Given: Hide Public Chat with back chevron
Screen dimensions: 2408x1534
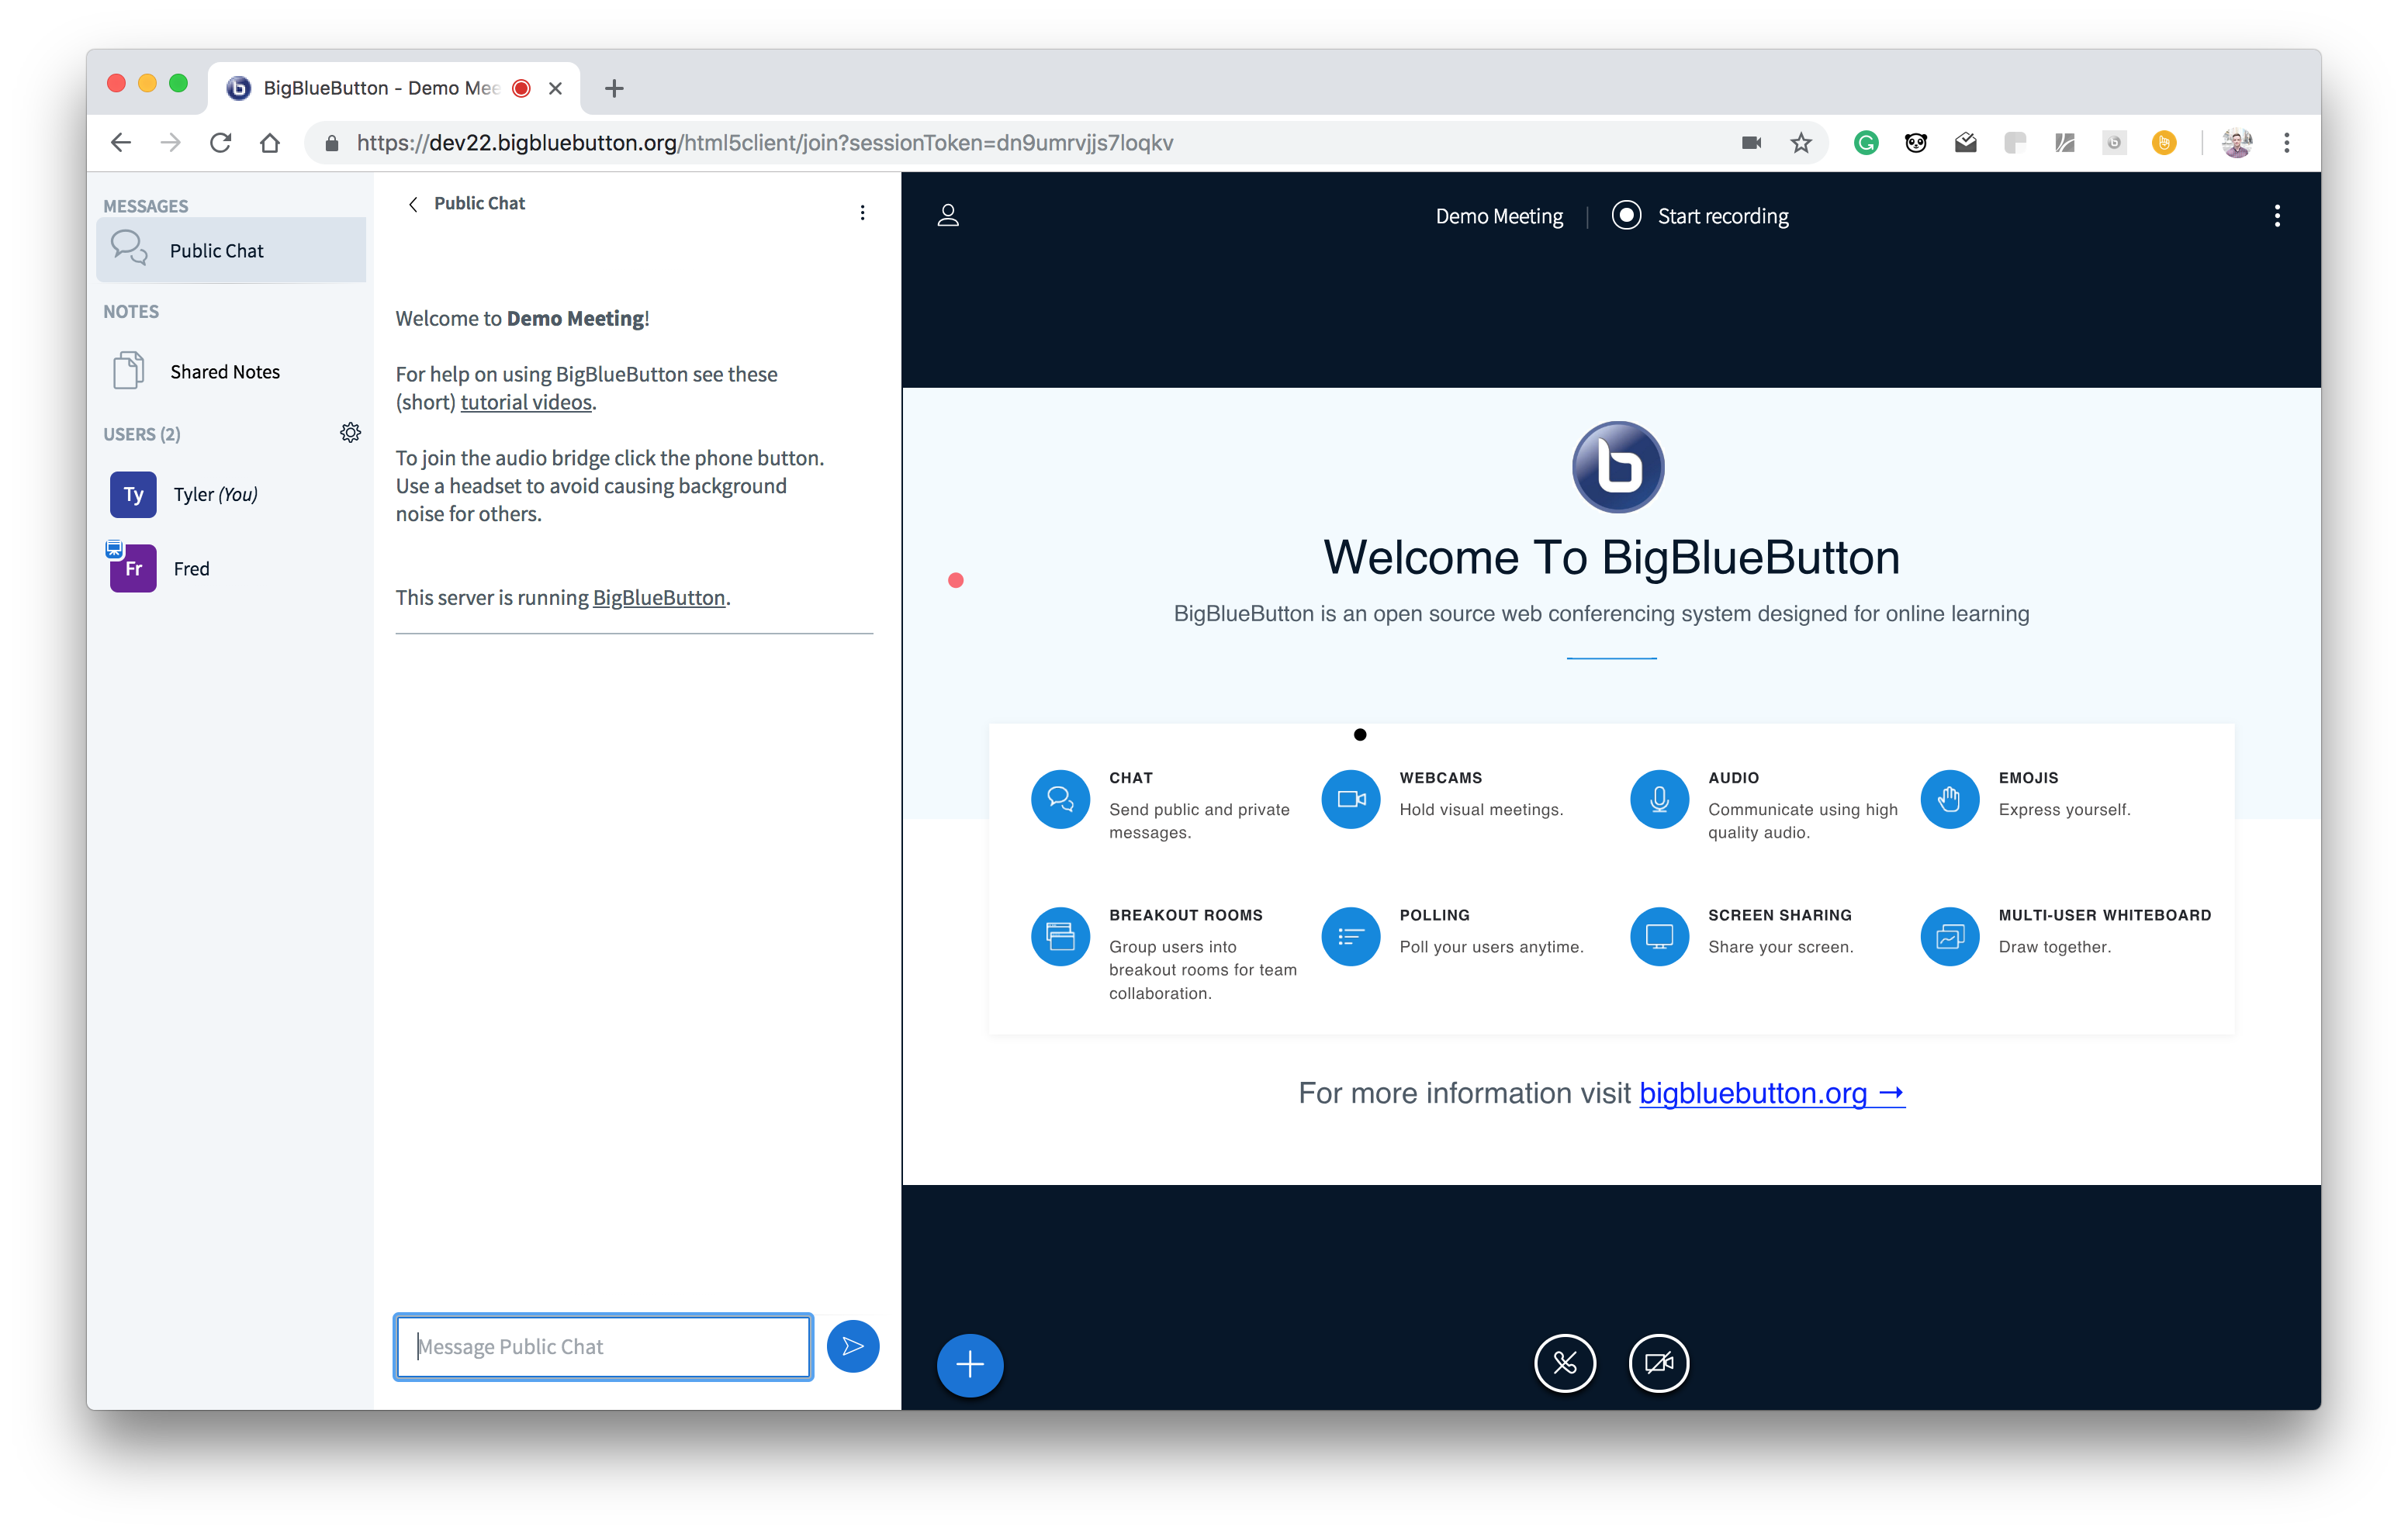Looking at the screenshot, I should point(413,204).
